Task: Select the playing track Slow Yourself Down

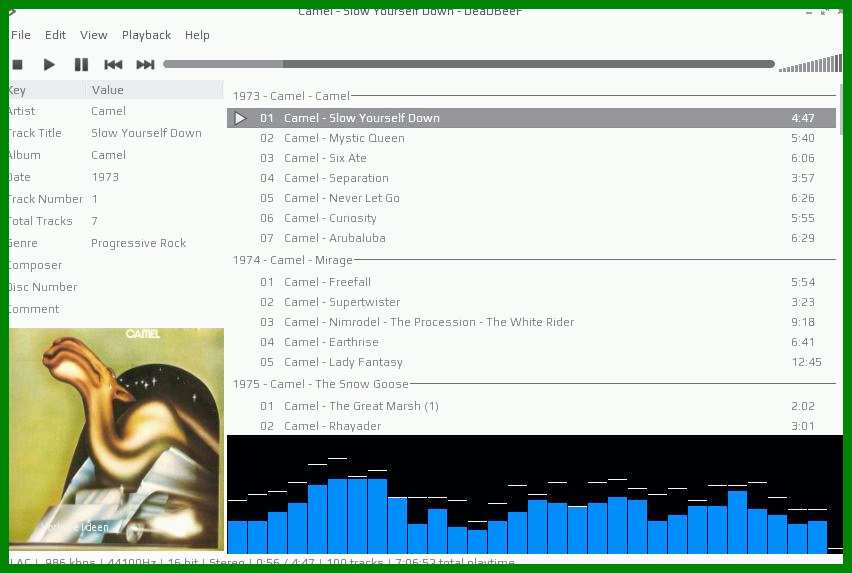Action: 531,118
